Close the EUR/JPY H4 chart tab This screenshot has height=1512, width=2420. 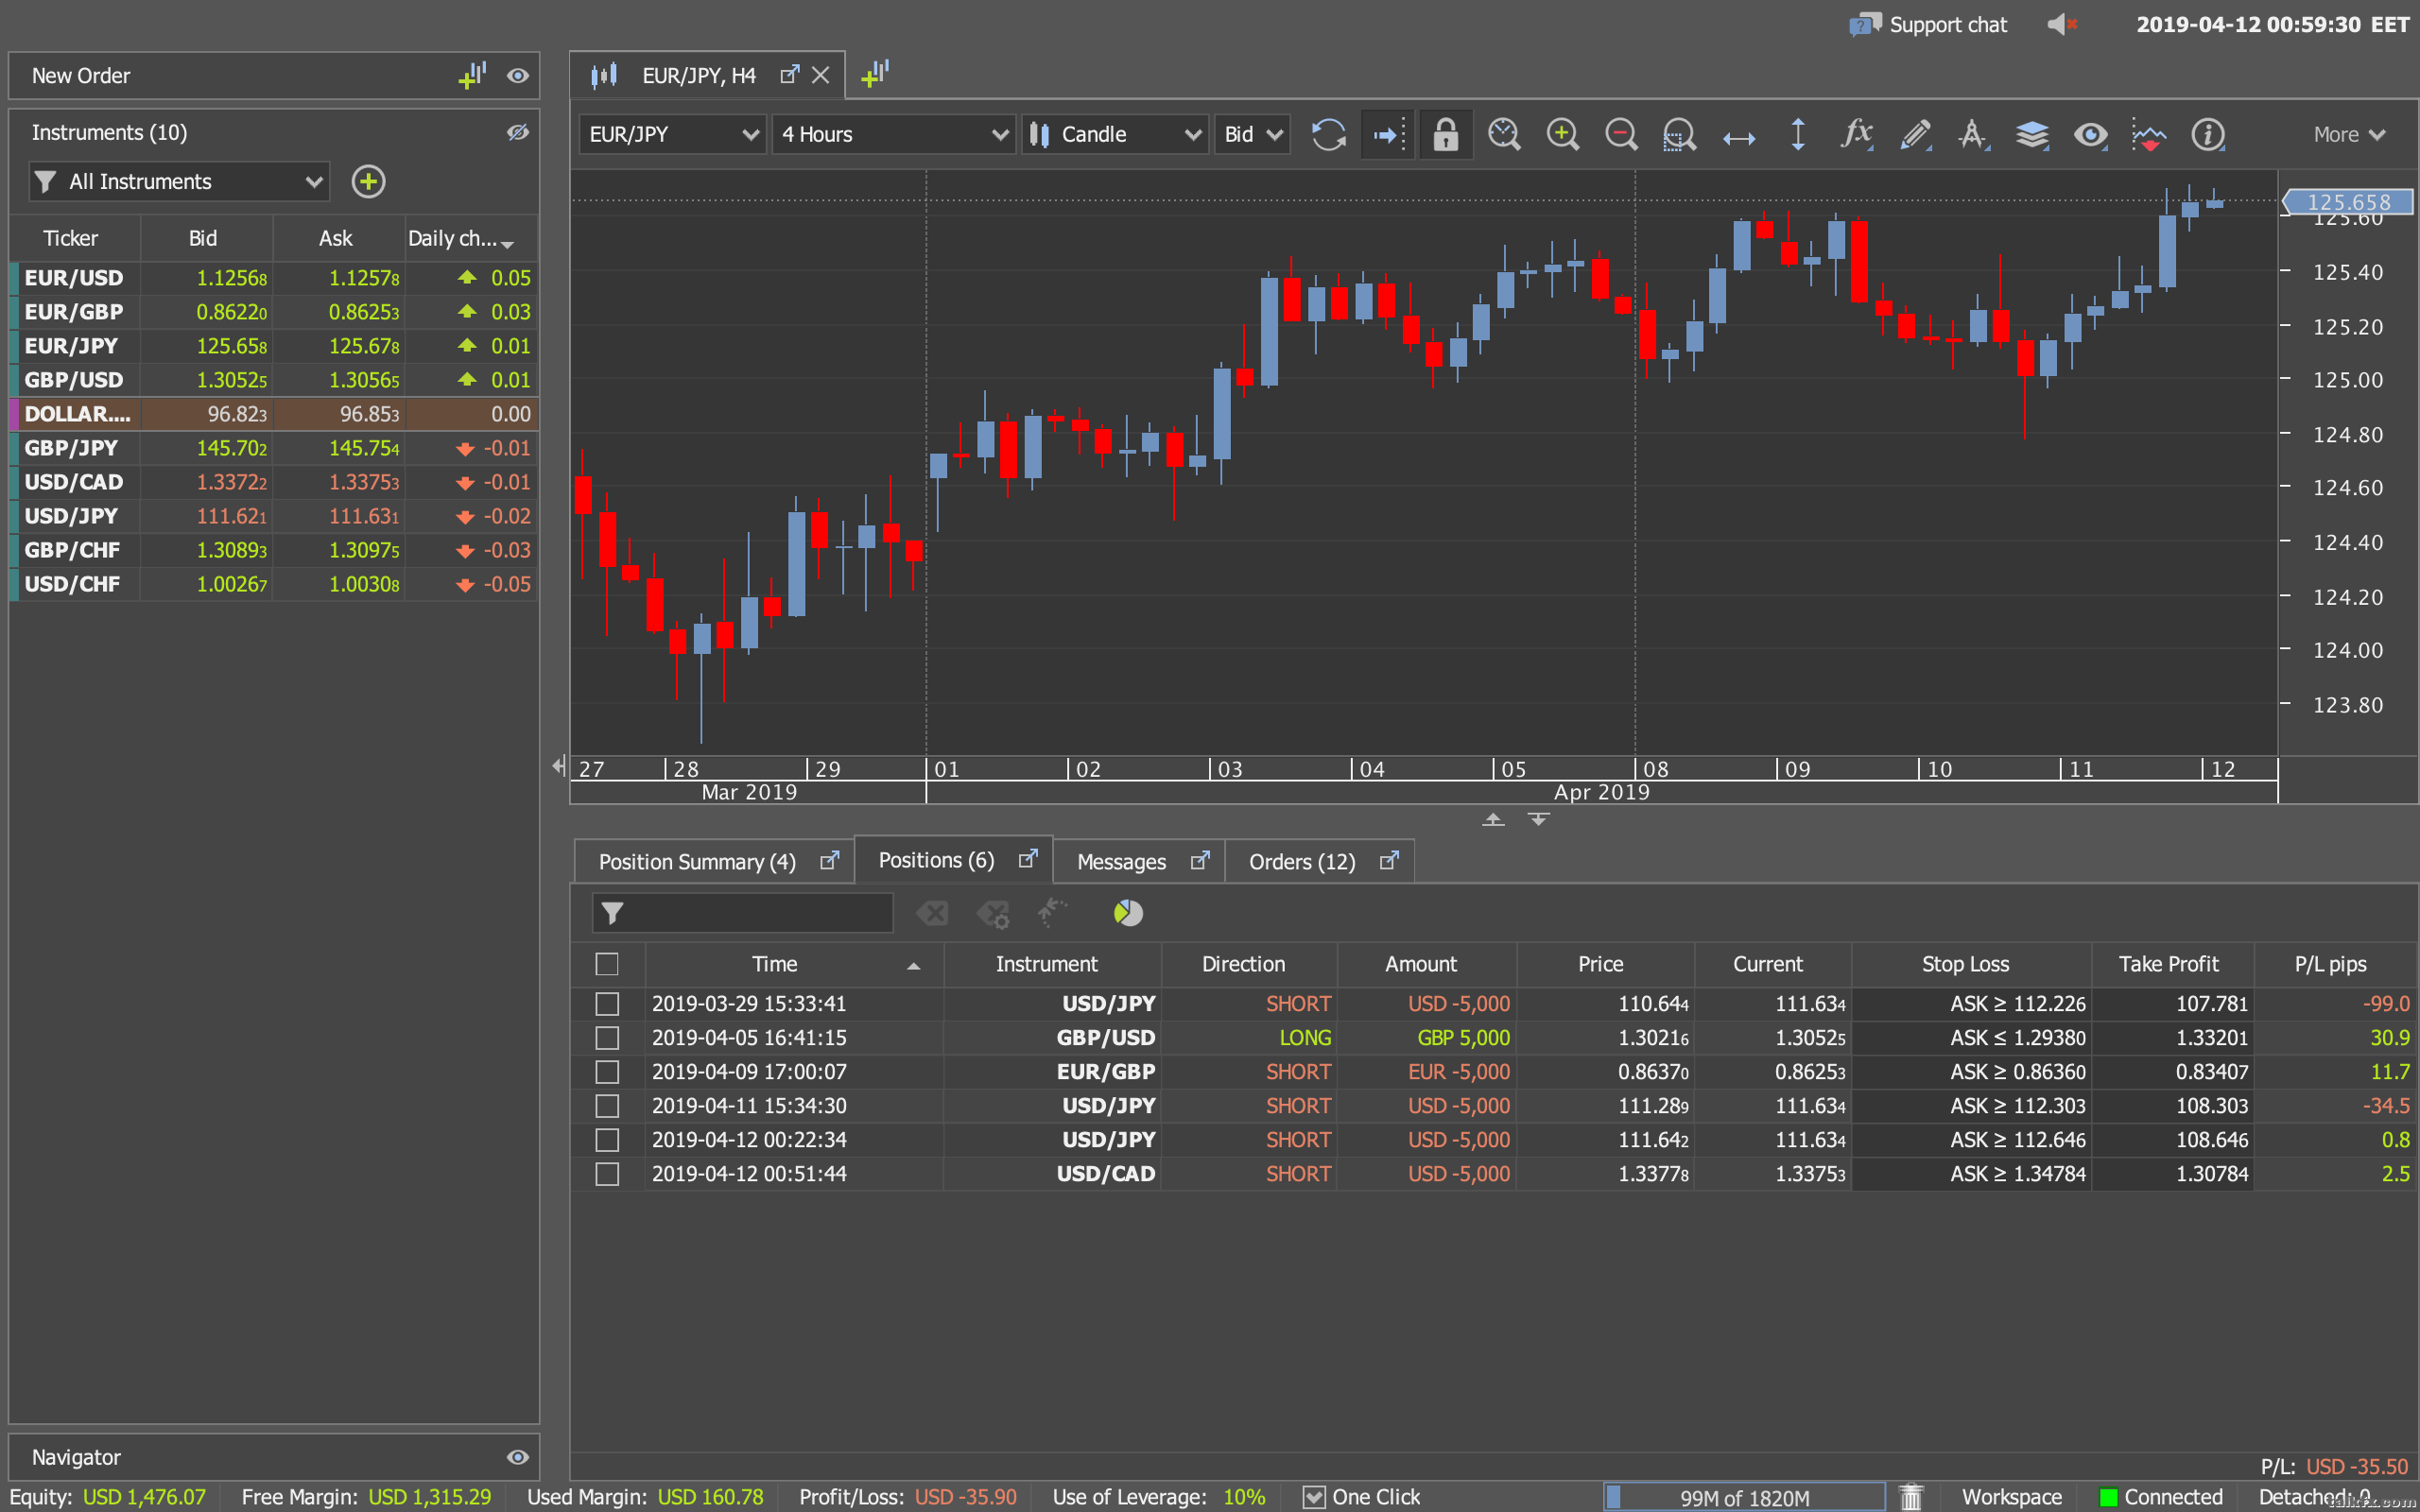click(x=820, y=75)
